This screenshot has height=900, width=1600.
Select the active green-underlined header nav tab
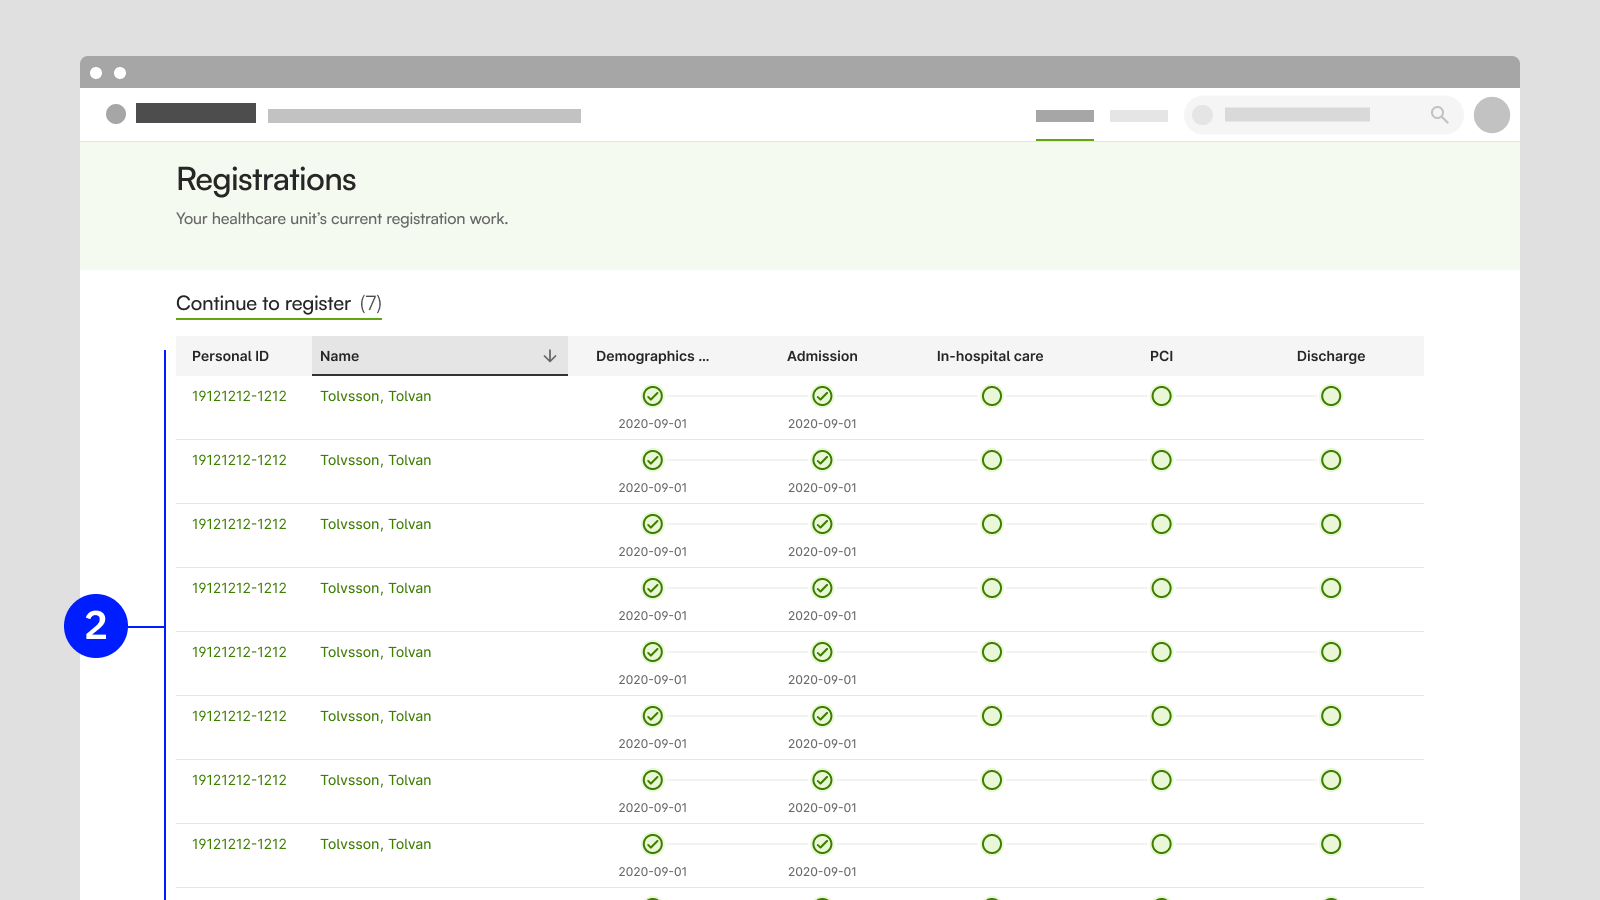(x=1065, y=116)
